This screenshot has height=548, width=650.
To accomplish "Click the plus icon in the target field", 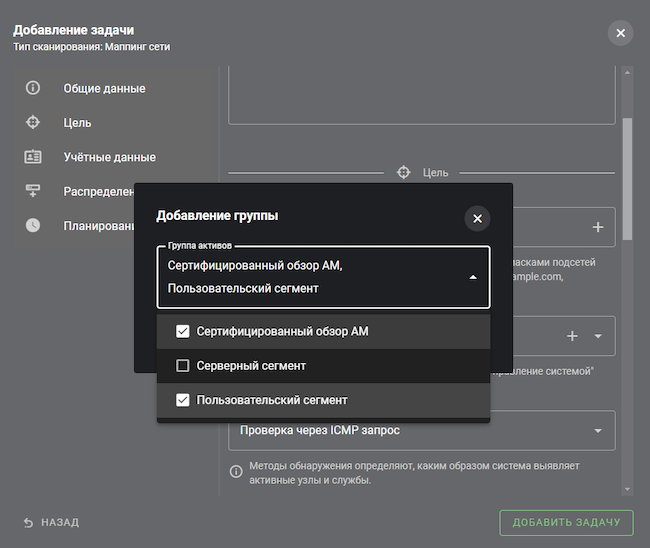I will [x=598, y=228].
